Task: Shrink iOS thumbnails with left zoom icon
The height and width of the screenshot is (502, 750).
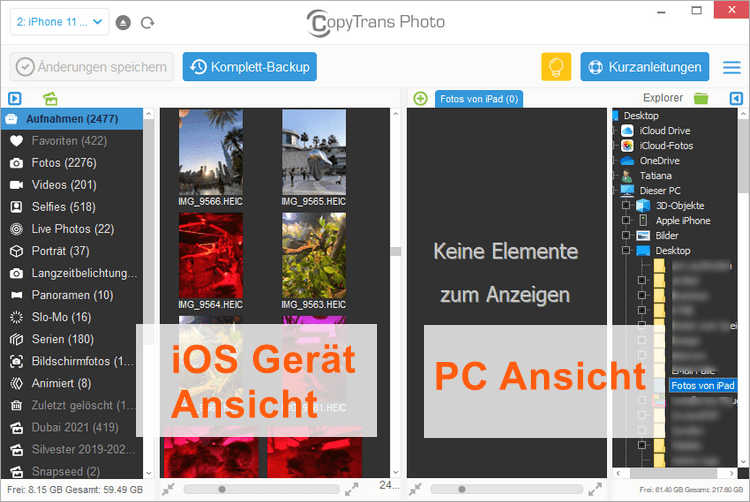Action: pos(168,489)
